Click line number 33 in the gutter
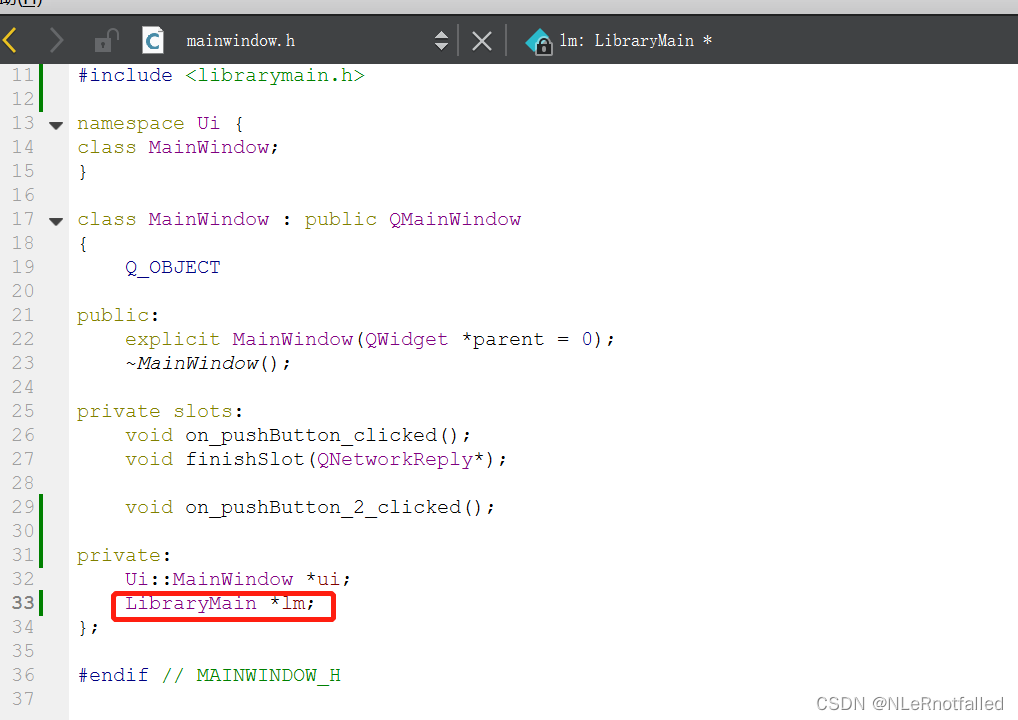Viewport: 1018px width, 720px height. click(x=23, y=602)
